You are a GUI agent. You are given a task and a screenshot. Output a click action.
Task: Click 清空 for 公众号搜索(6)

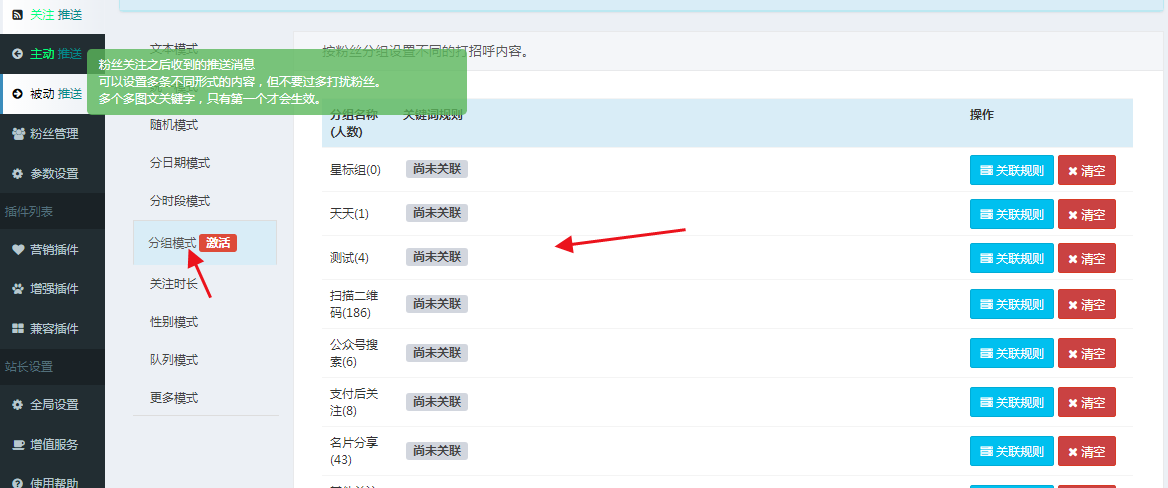(x=1087, y=353)
